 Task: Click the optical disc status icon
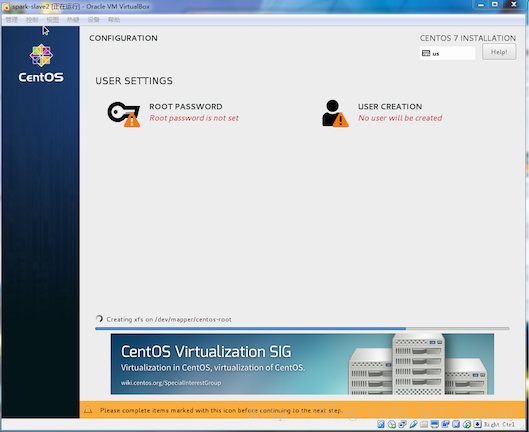(x=392, y=424)
